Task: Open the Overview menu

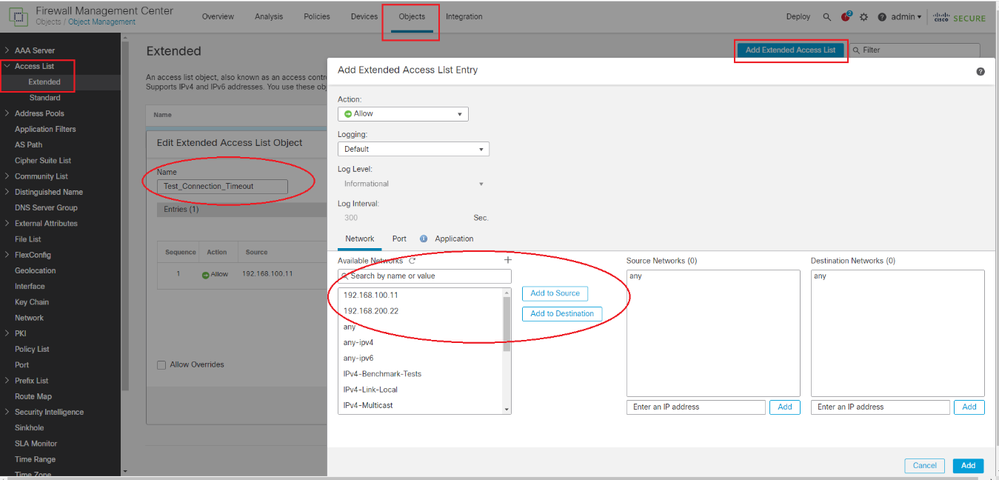Action: (x=218, y=17)
